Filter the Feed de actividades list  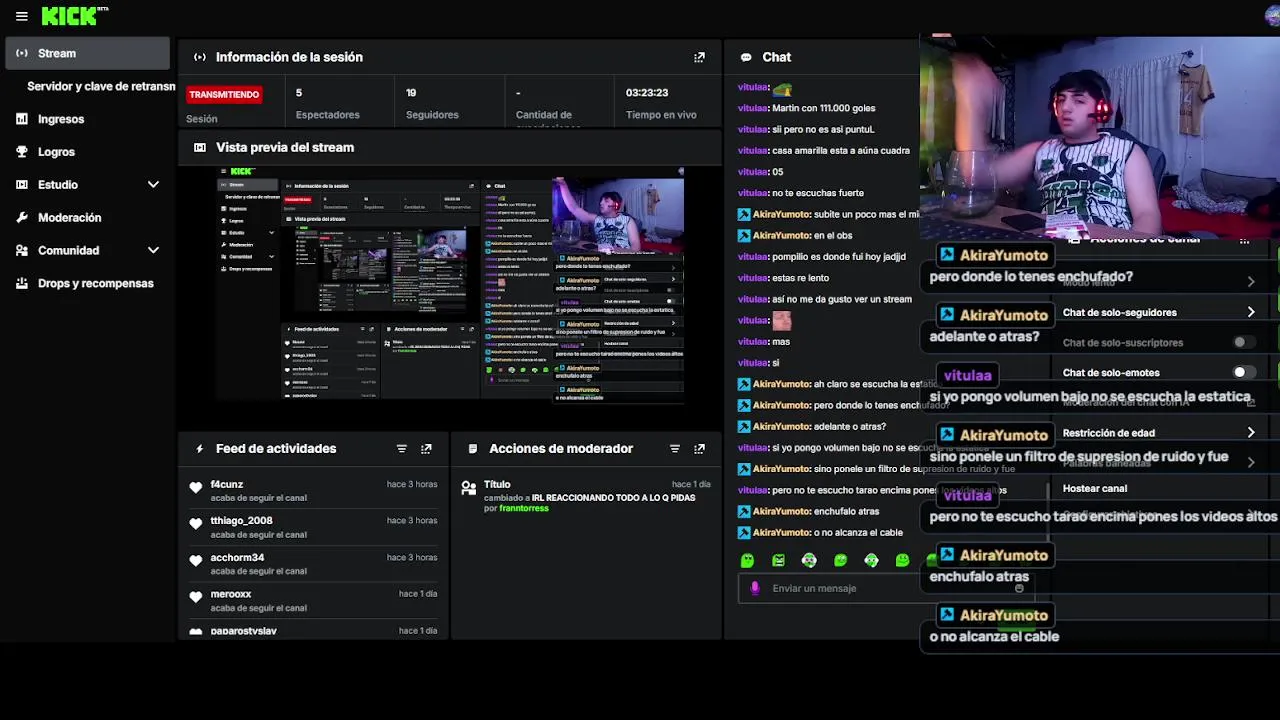pos(401,449)
